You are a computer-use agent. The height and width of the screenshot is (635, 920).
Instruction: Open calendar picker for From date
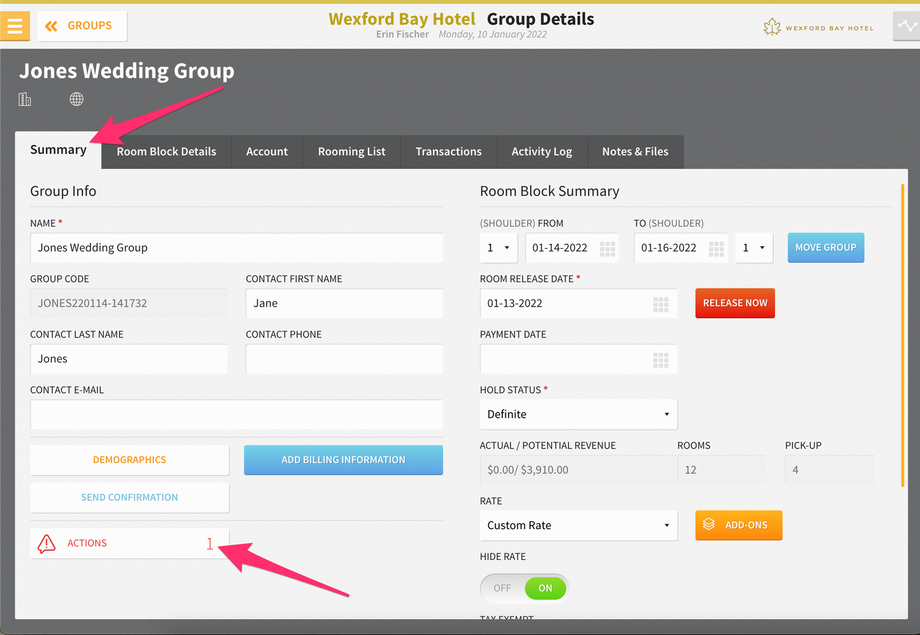[x=607, y=249]
